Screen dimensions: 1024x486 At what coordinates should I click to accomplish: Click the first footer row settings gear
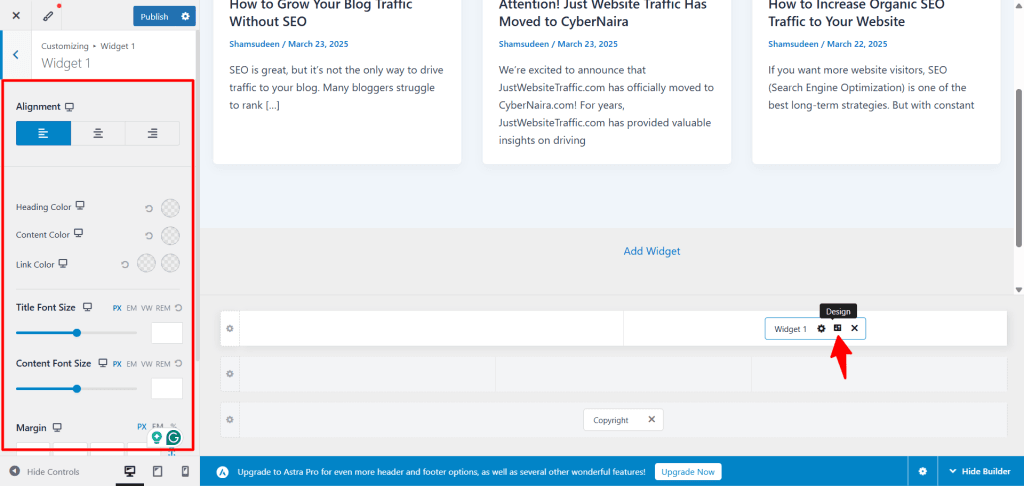pos(230,328)
